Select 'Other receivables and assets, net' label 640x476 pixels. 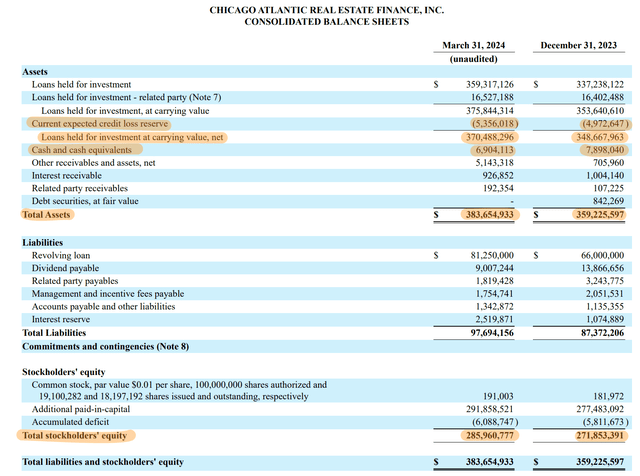(x=93, y=163)
